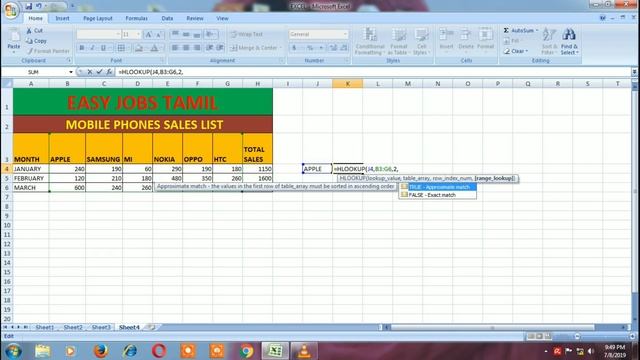The width and height of the screenshot is (640, 360).
Task: Choose FALSE - Exact match in autocomplete list
Action: pos(438,195)
